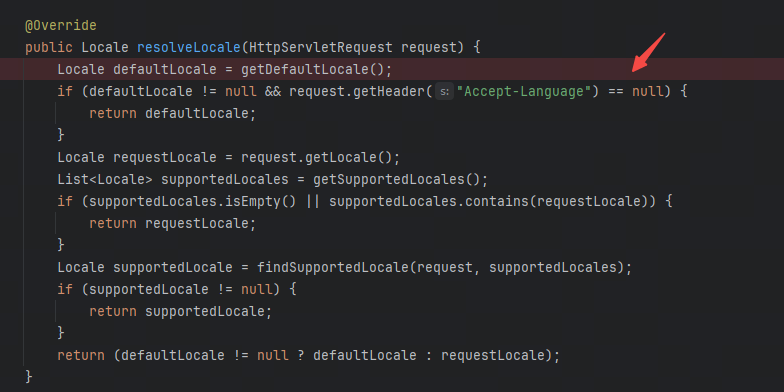Click request.getHeader in the if condition
784x392 pixels.
point(356,92)
